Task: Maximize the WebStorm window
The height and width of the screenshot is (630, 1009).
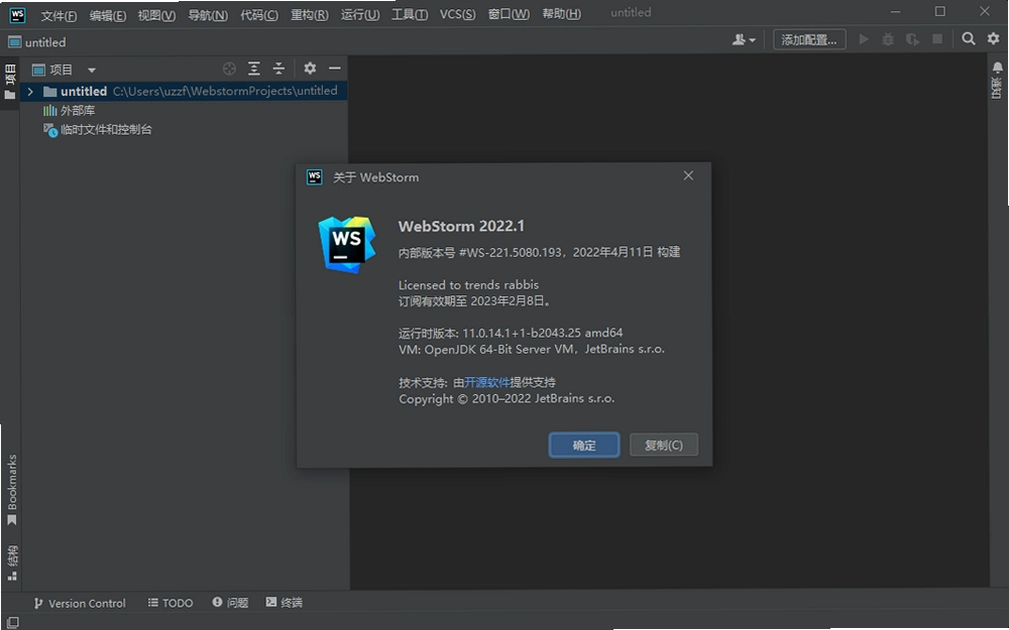Action: coord(940,12)
